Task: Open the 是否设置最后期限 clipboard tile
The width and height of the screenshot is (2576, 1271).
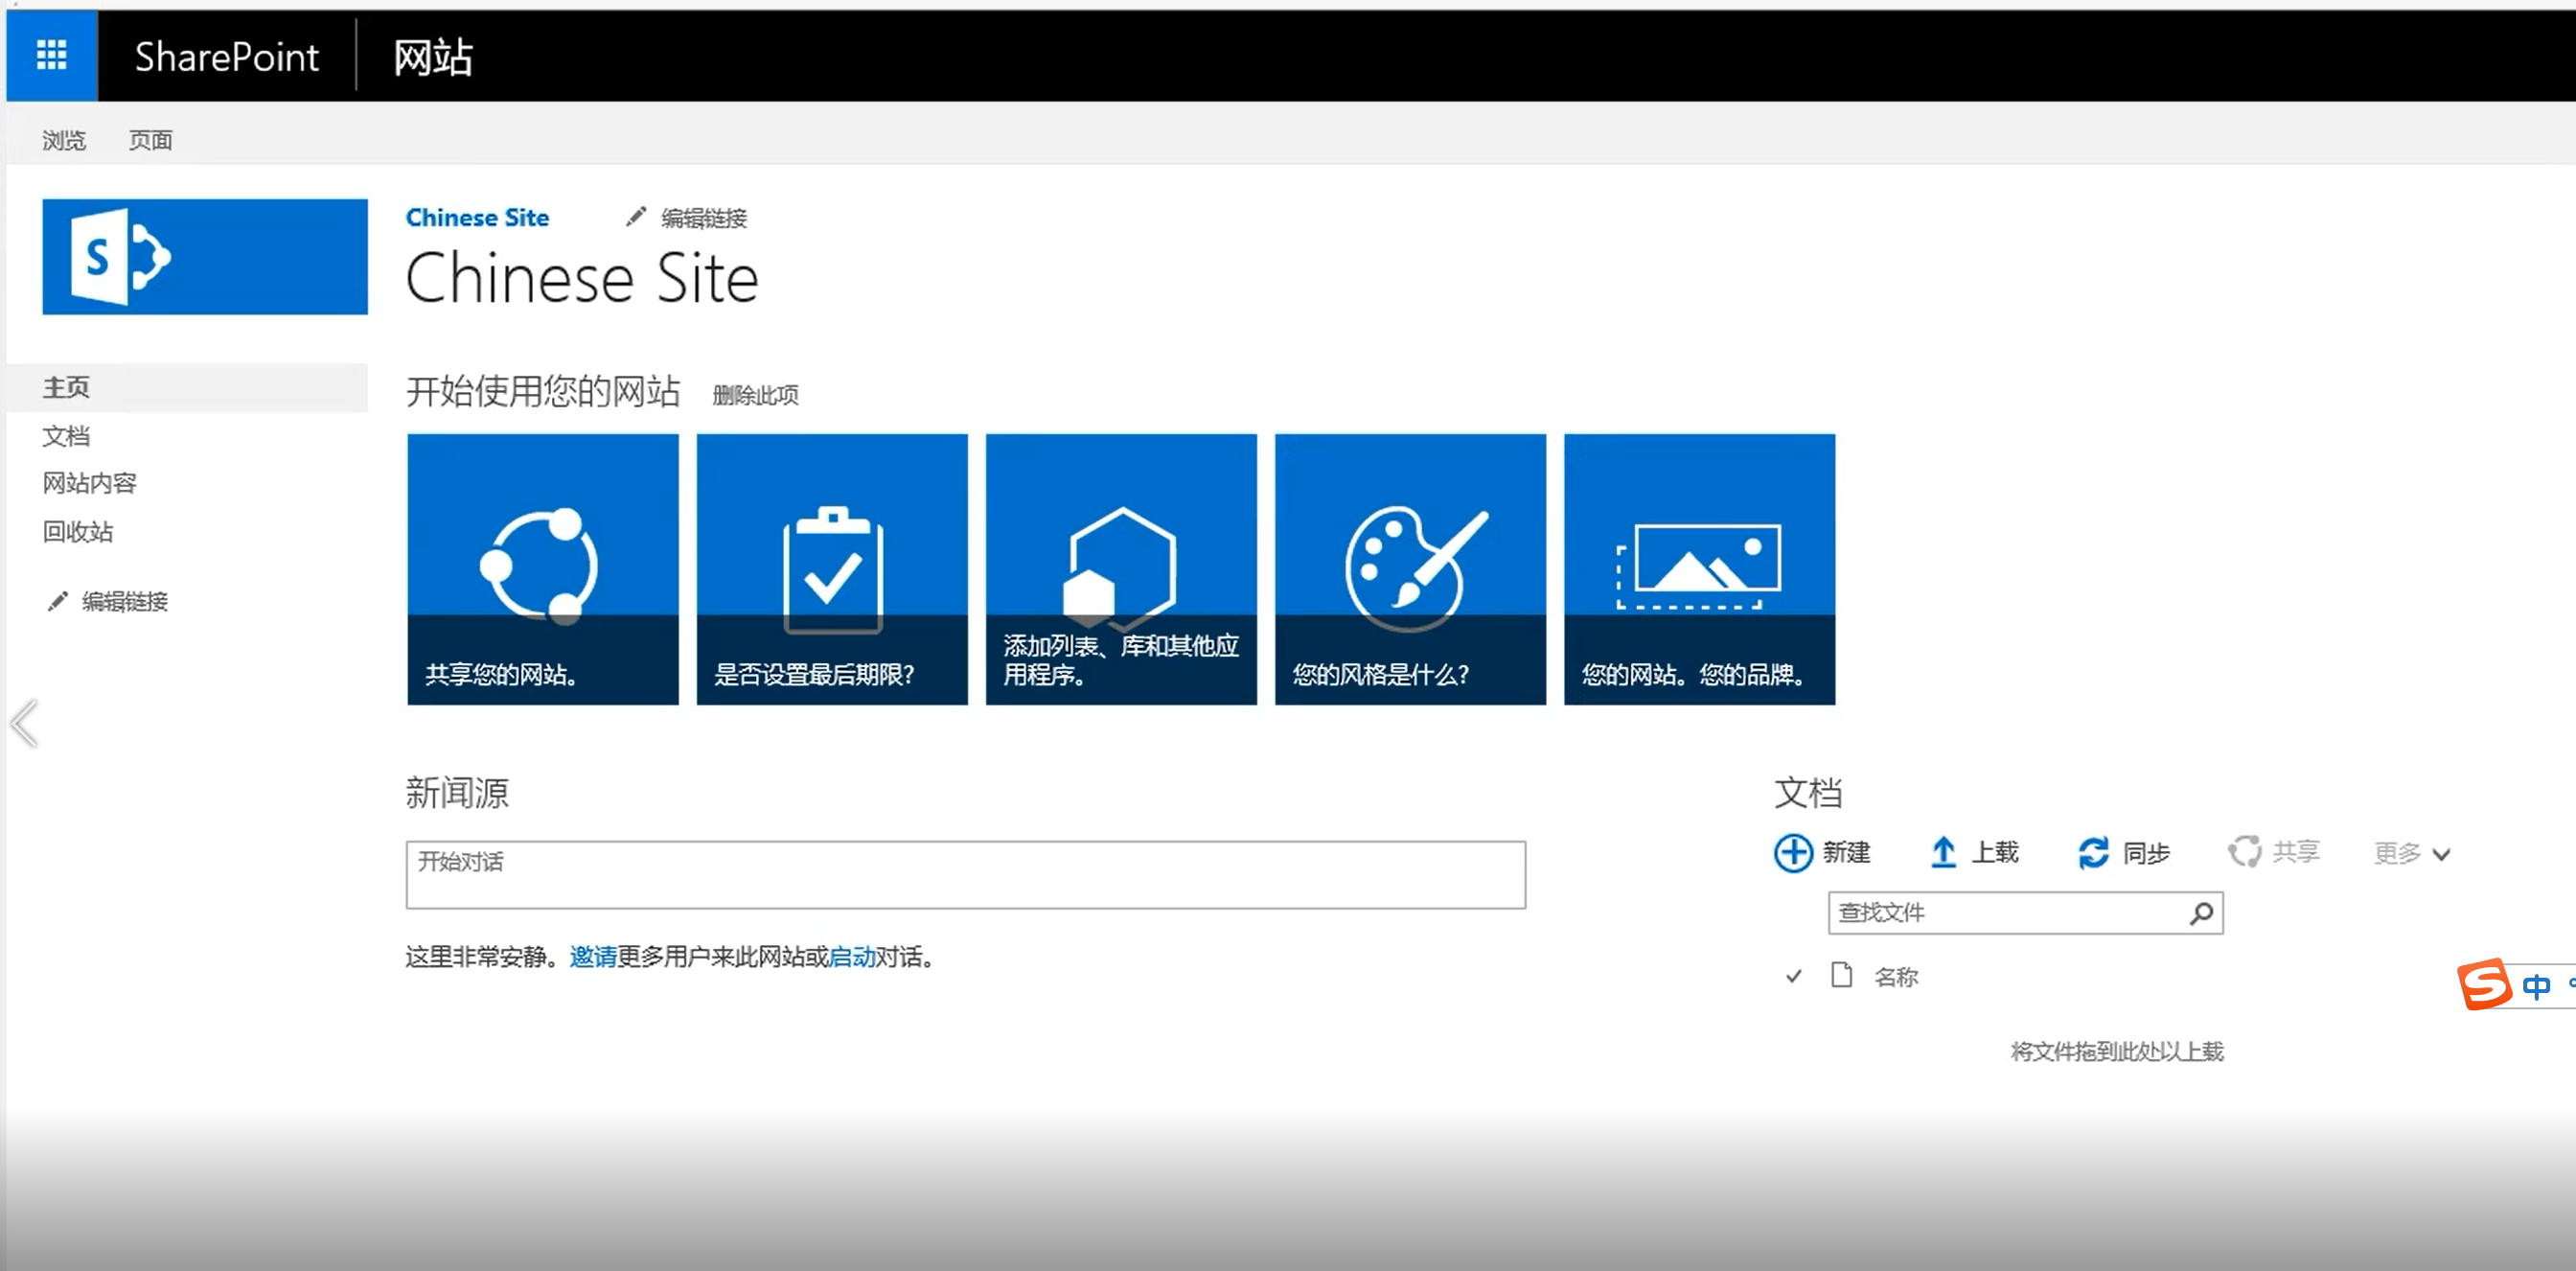Action: 831,568
